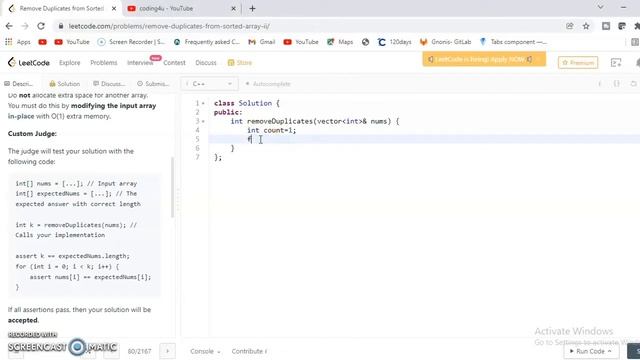Open the tab search chevron
Screen dimensions: 640x360
click(x=600, y=7)
